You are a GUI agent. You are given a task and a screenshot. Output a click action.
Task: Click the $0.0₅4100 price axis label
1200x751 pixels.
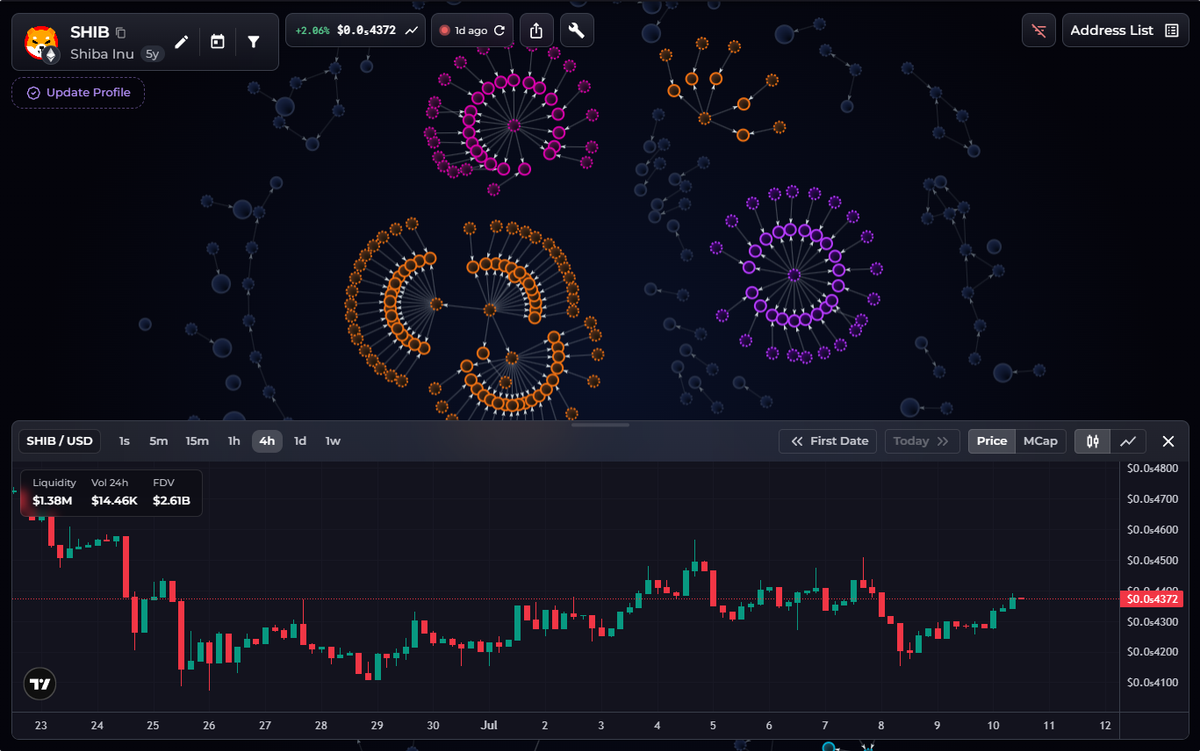pyautogui.click(x=1152, y=683)
